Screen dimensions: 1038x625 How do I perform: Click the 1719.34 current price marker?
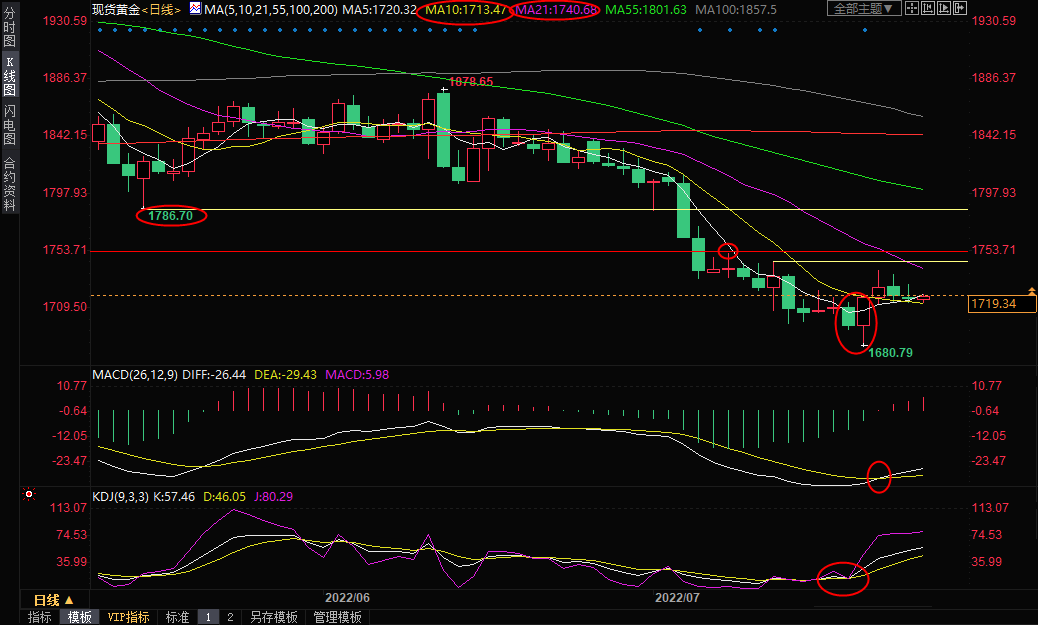click(998, 303)
